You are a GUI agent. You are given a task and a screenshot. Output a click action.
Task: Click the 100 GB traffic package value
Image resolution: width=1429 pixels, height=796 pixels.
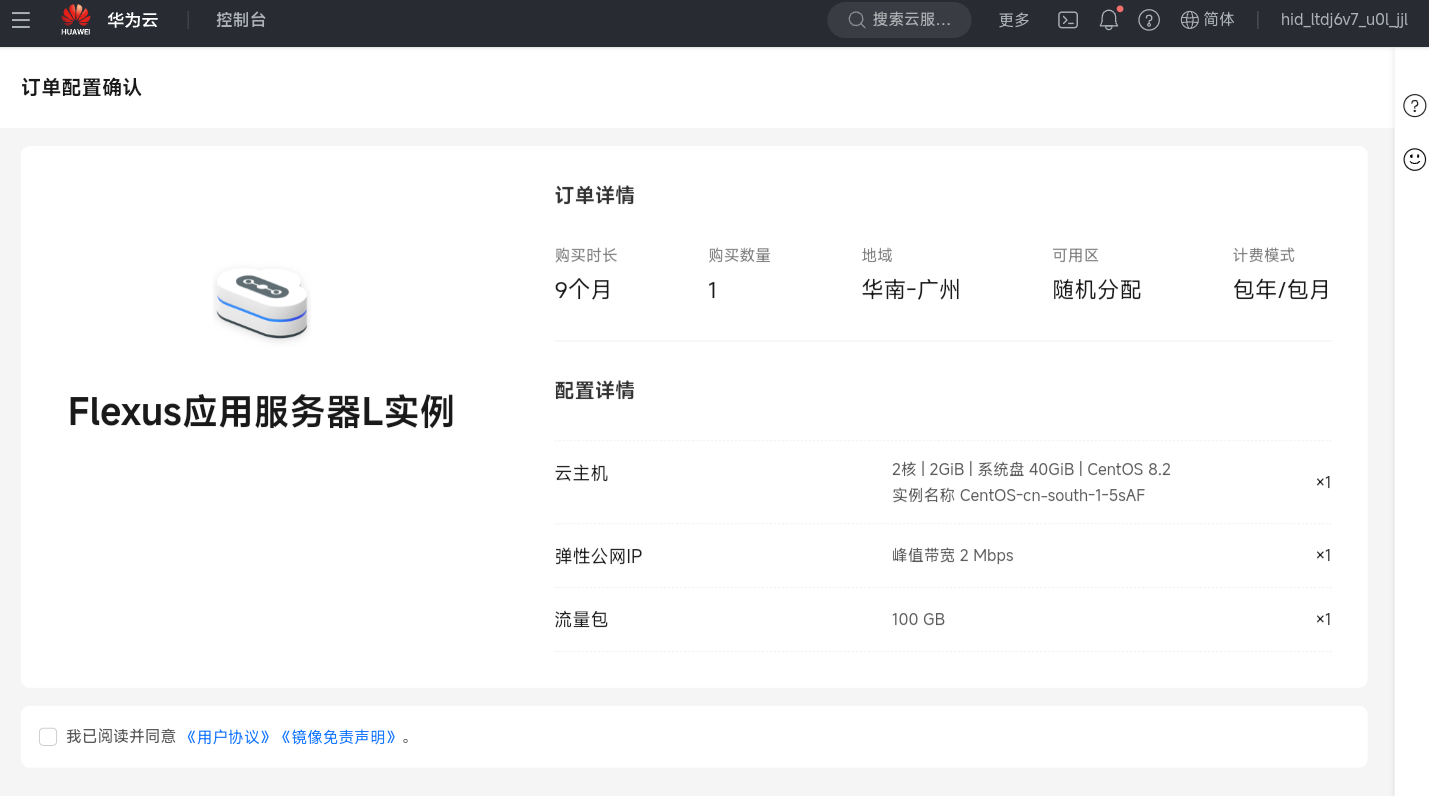pyautogui.click(x=918, y=619)
